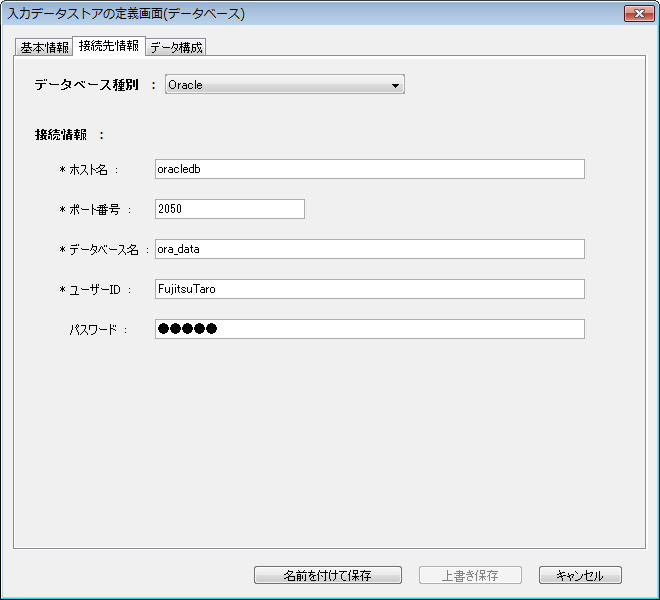Image resolution: width=660 pixels, height=600 pixels.
Task: Open the データベース種別 dropdown showing Oracle
Action: [285, 84]
